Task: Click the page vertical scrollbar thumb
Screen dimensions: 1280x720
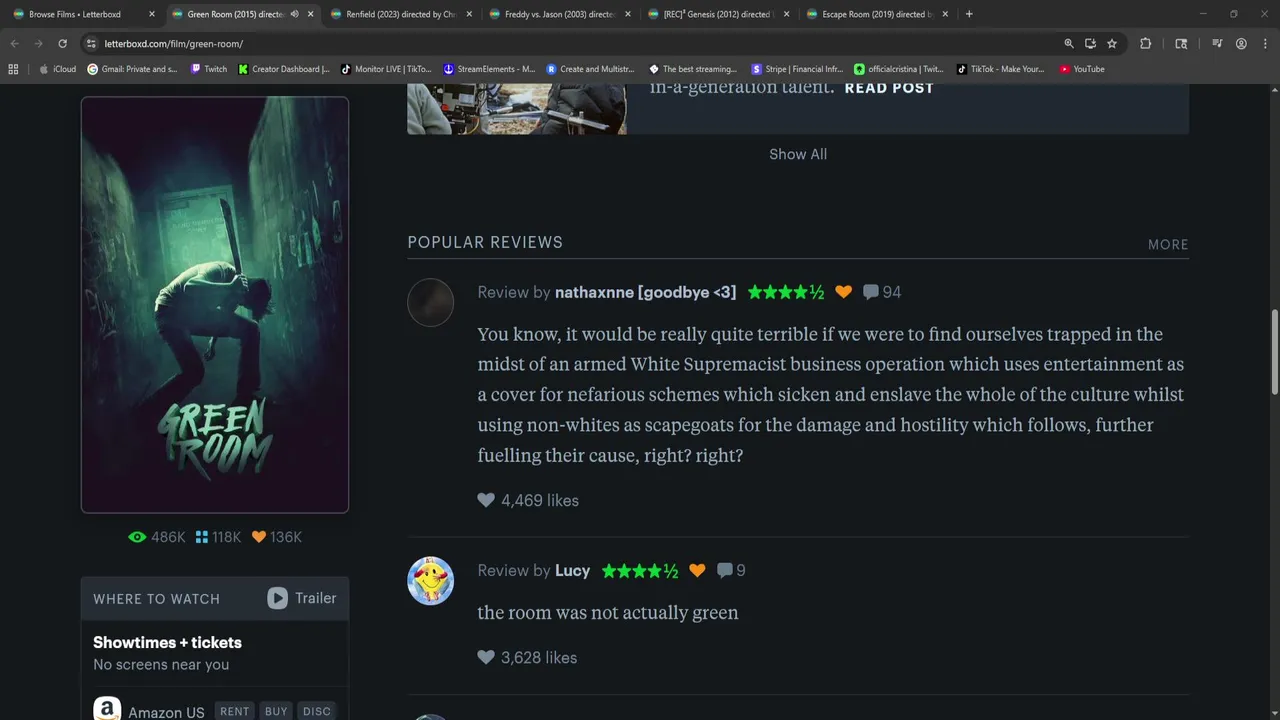Action: [1274, 352]
